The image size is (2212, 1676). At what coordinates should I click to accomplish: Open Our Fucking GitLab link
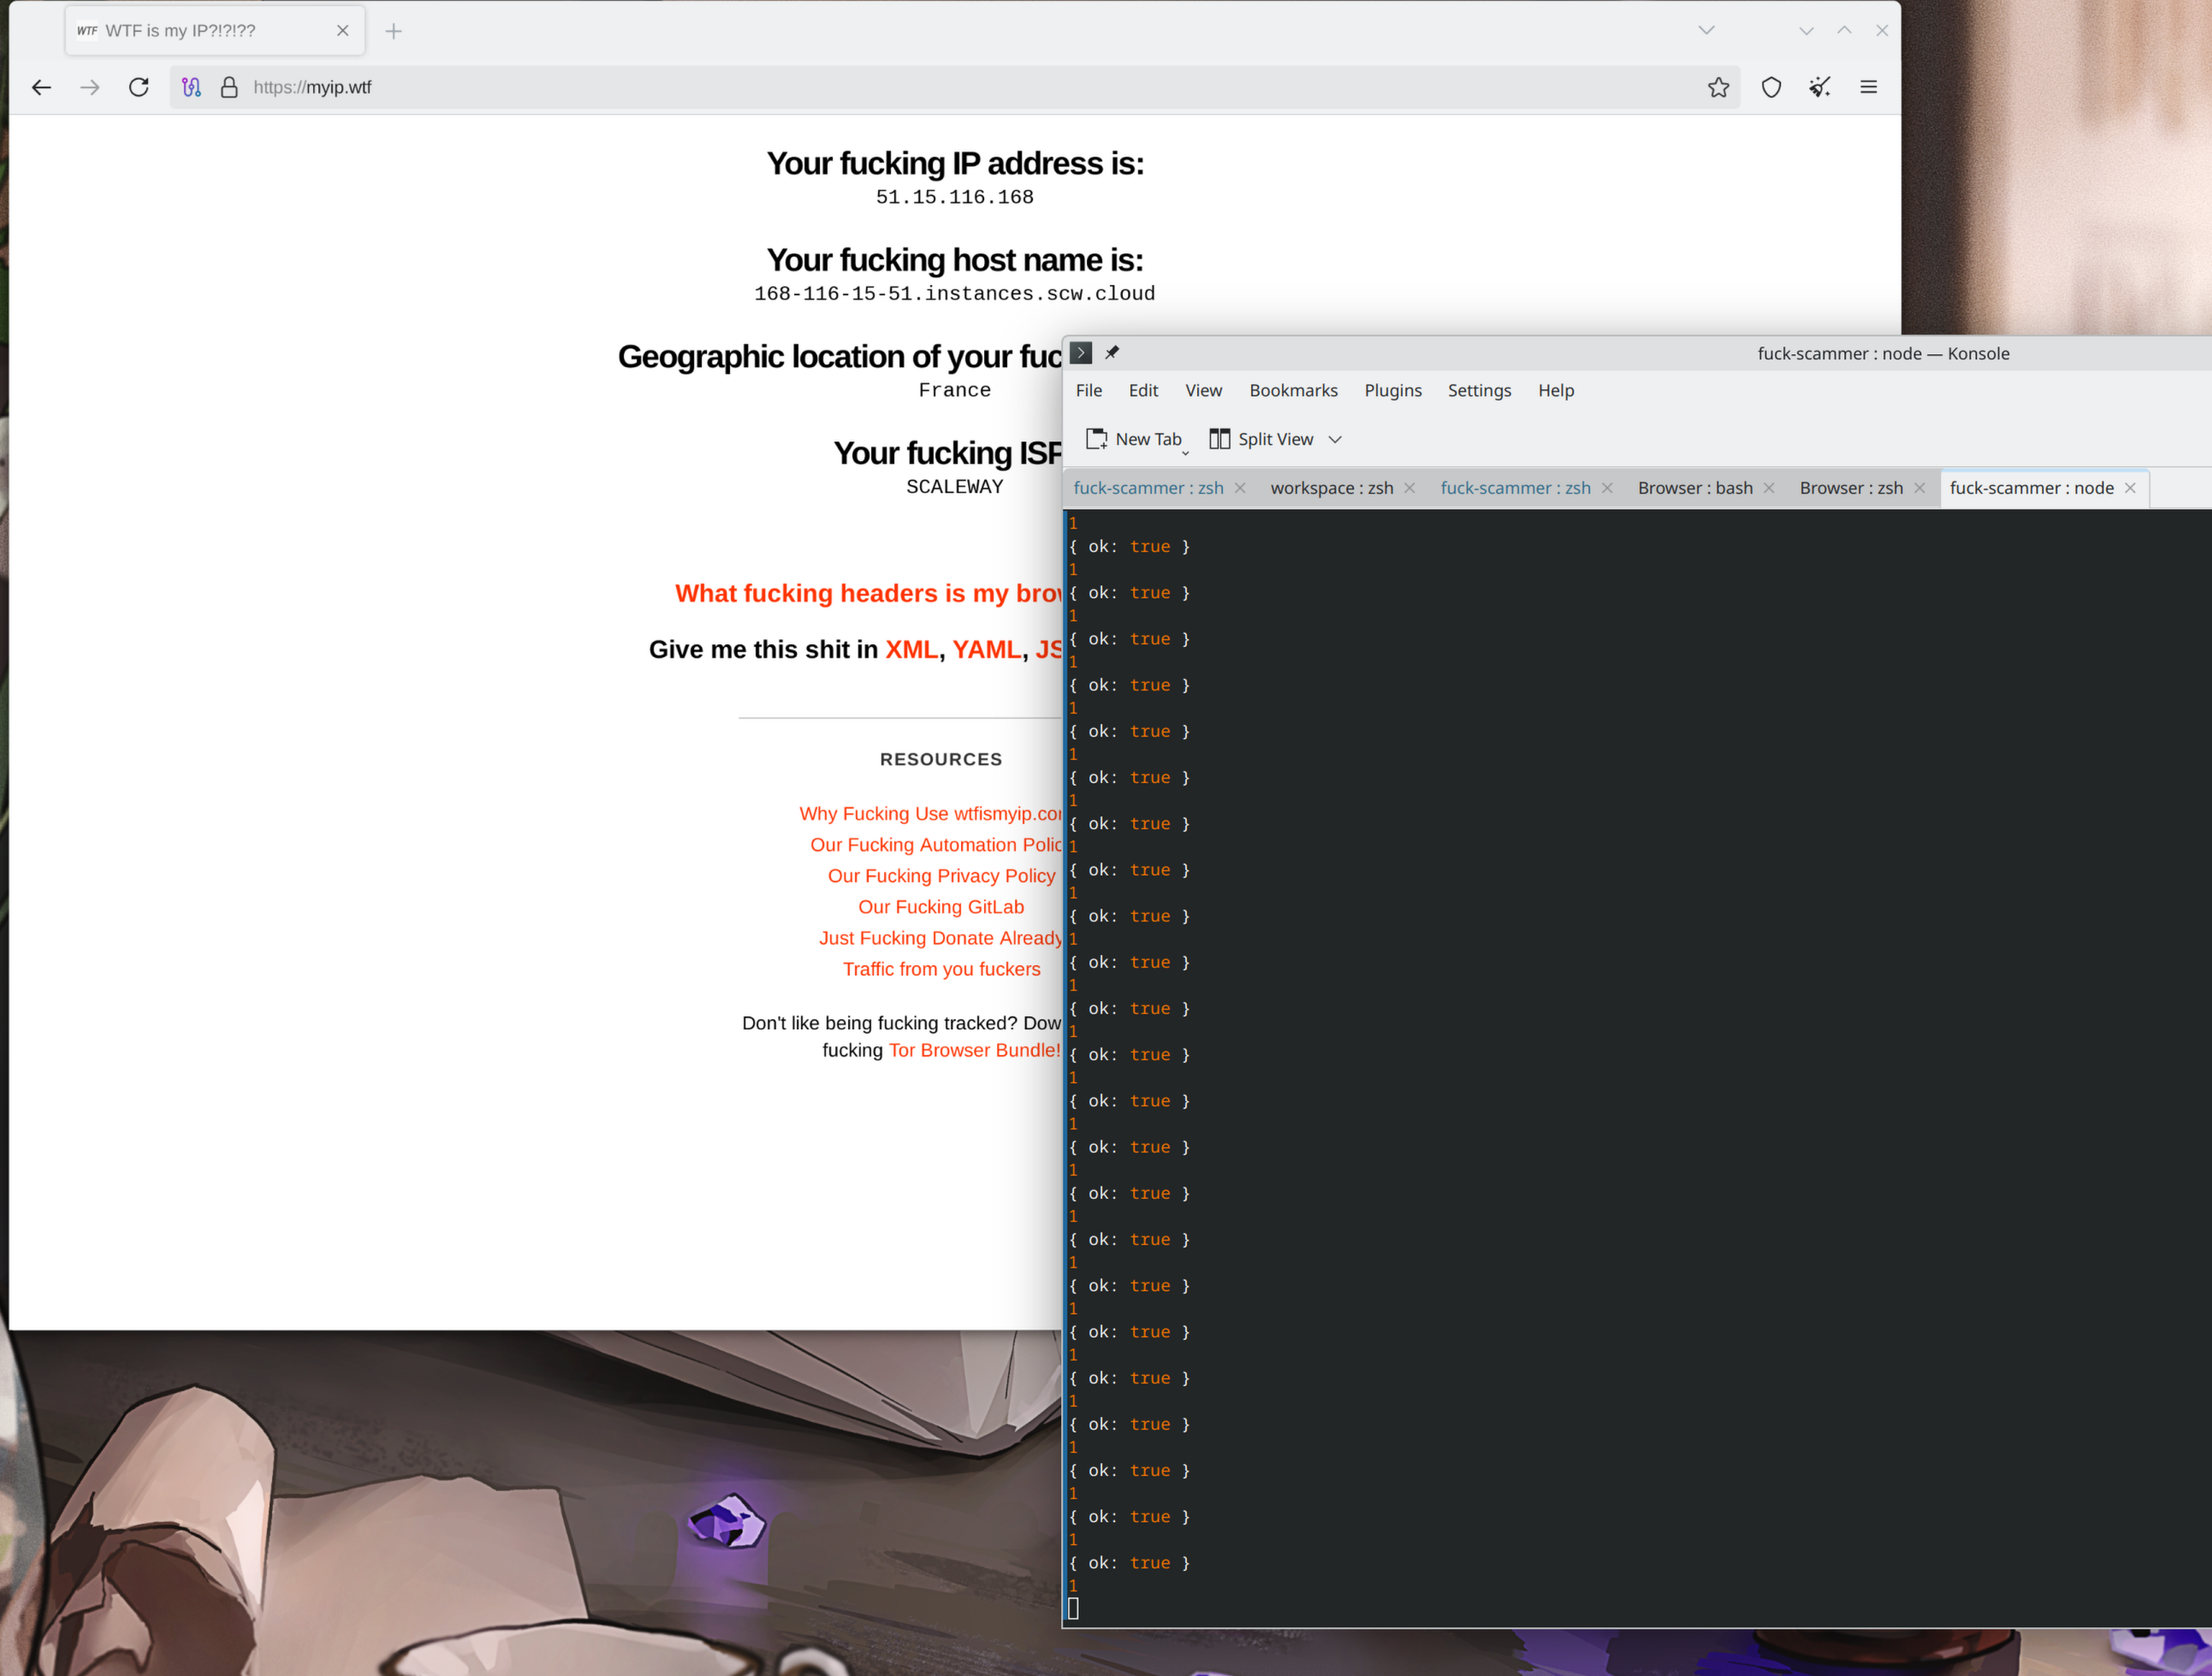pos(941,907)
